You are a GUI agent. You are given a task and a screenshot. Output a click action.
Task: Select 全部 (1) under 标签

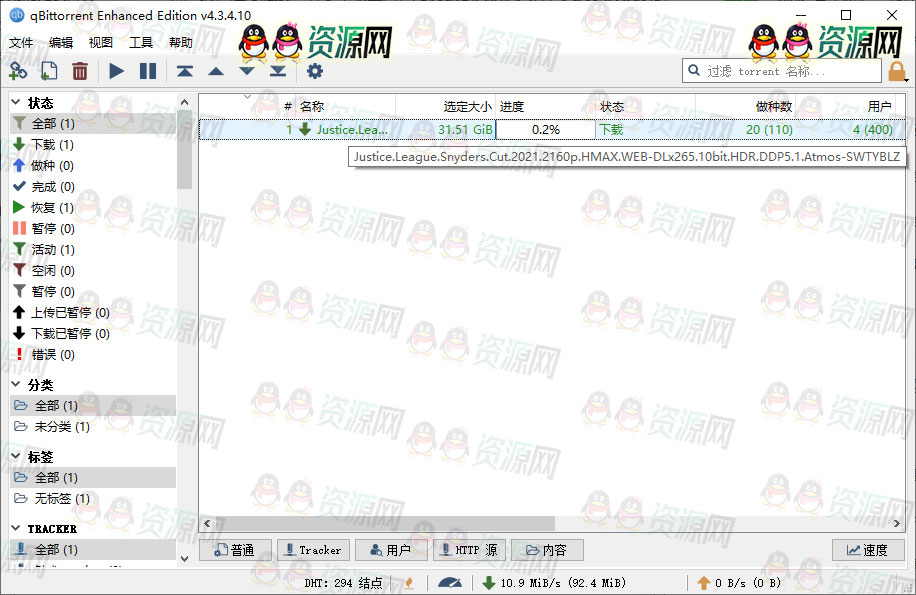pos(93,477)
